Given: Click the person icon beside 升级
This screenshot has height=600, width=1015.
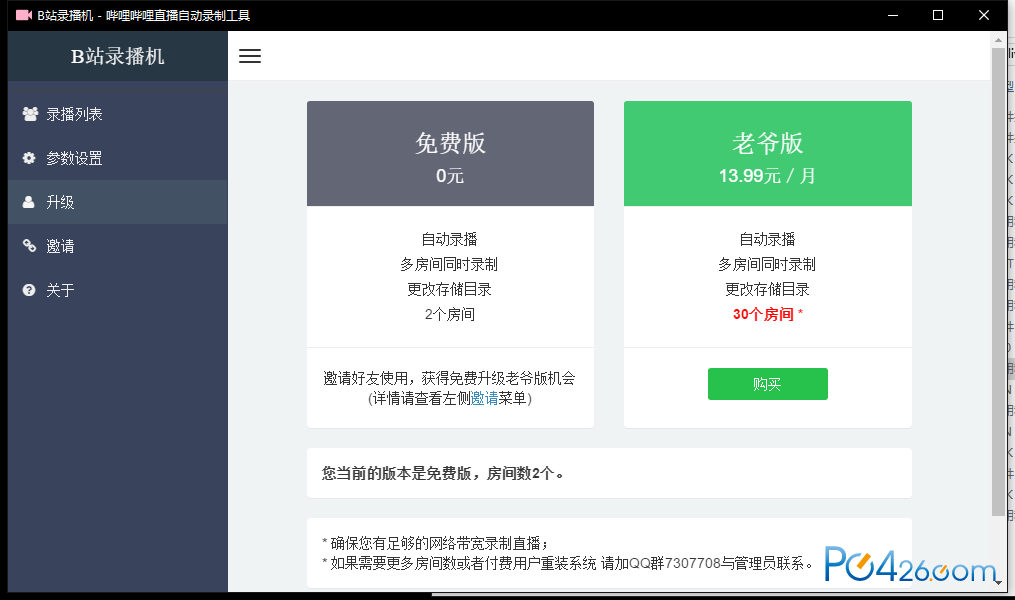Looking at the screenshot, I should (x=28, y=202).
